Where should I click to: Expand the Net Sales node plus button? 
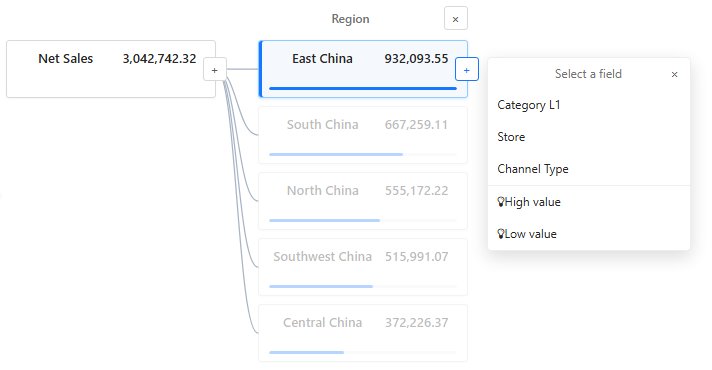click(x=214, y=70)
